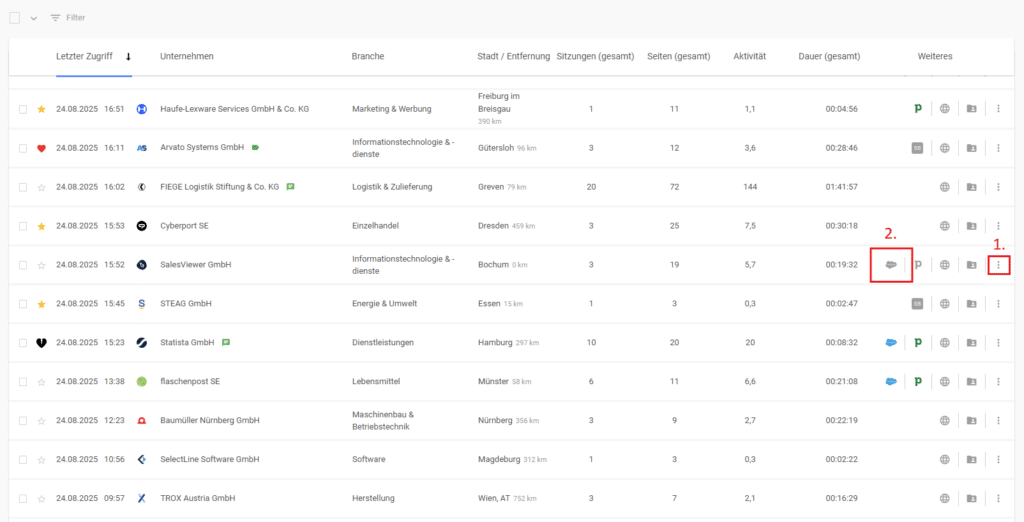Click globe icon in Arvato Systems row
Image resolution: width=1024 pixels, height=522 pixels.
click(944, 148)
